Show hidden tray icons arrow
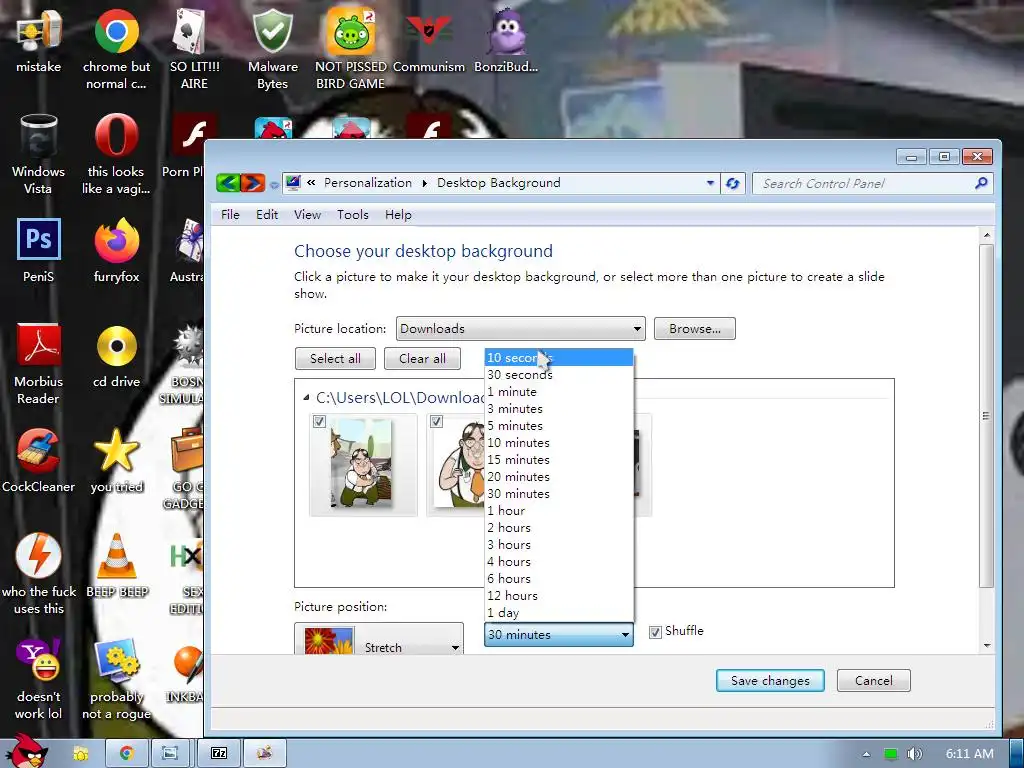Viewport: 1024px width, 768px height. [x=866, y=754]
